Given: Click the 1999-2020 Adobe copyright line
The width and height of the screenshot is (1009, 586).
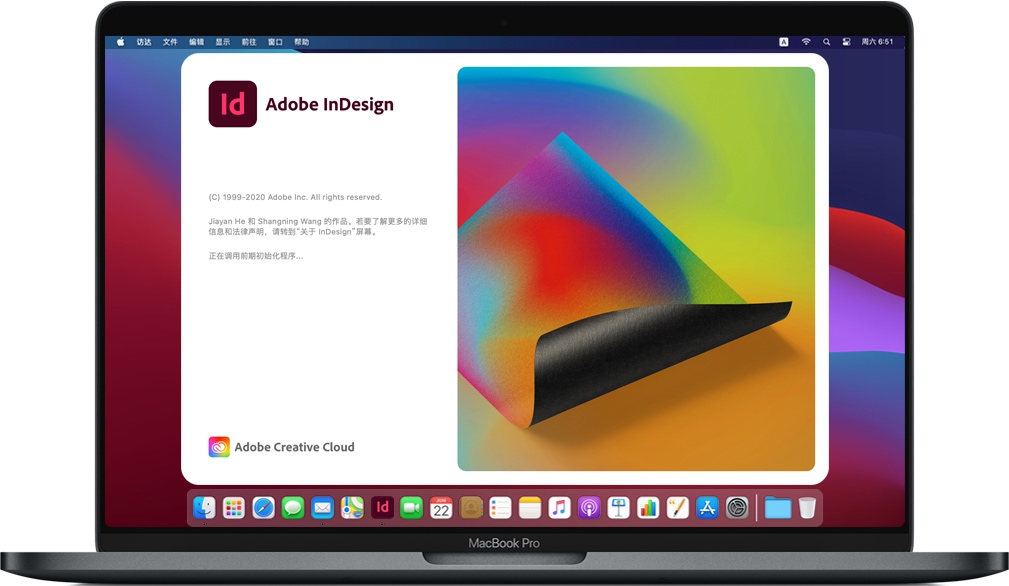Looking at the screenshot, I should click(x=295, y=197).
